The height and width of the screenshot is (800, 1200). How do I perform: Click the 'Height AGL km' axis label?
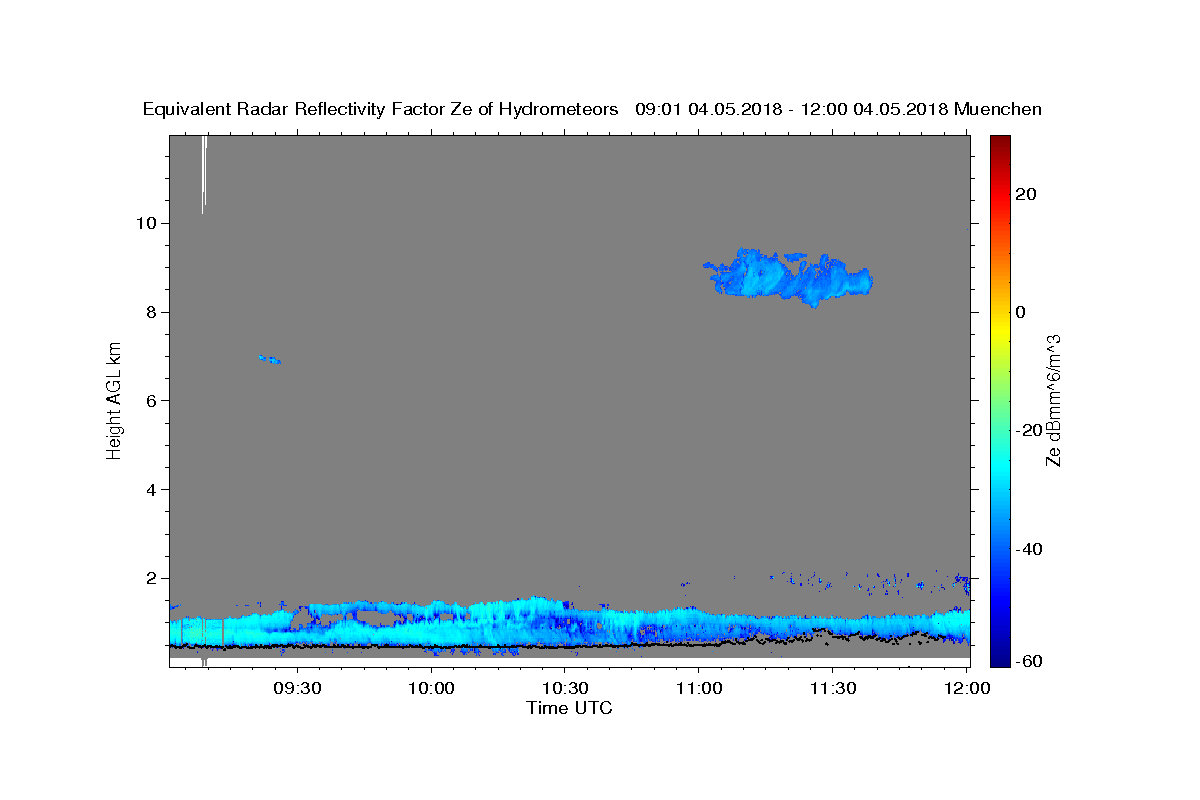[x=114, y=400]
